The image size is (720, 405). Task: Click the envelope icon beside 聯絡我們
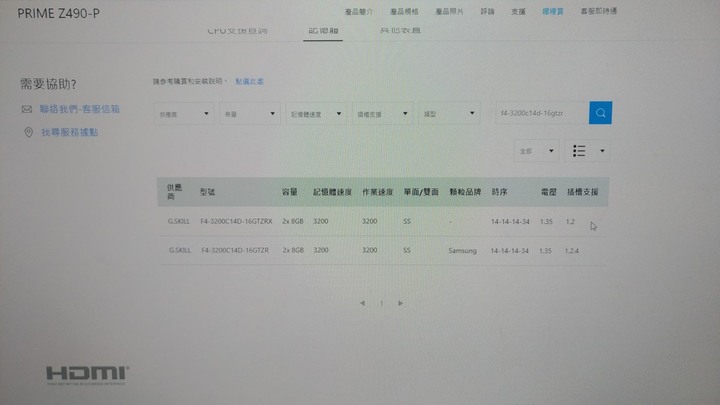(27, 109)
